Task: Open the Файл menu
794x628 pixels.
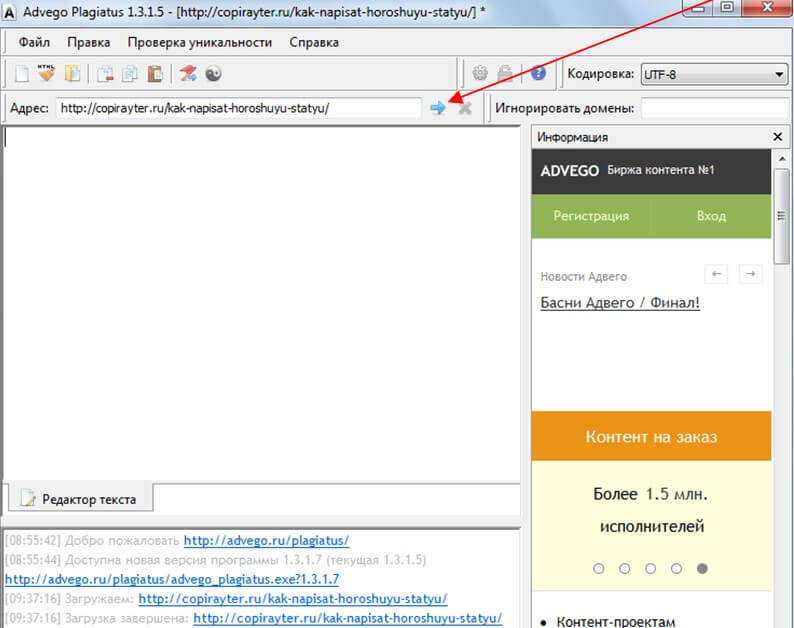Action: coord(34,42)
